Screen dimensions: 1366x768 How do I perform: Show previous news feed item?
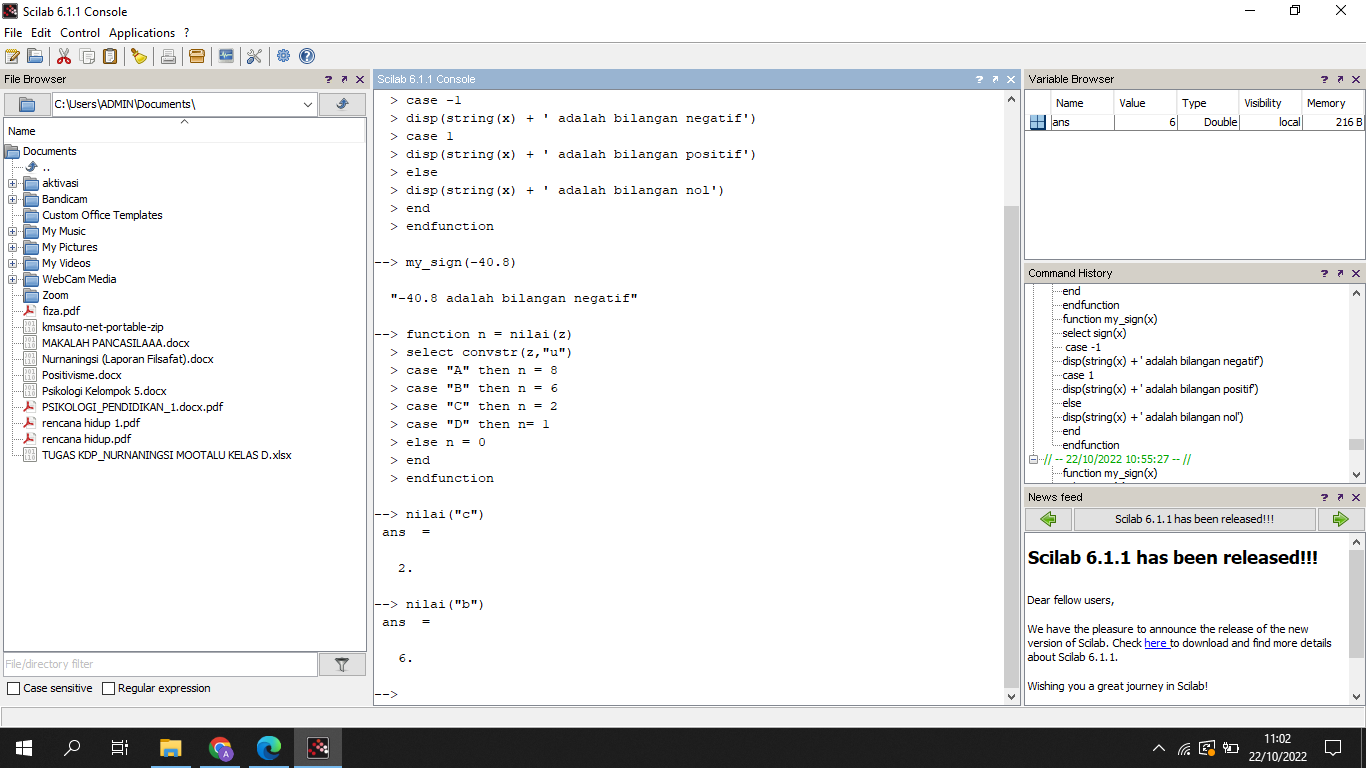[1048, 519]
